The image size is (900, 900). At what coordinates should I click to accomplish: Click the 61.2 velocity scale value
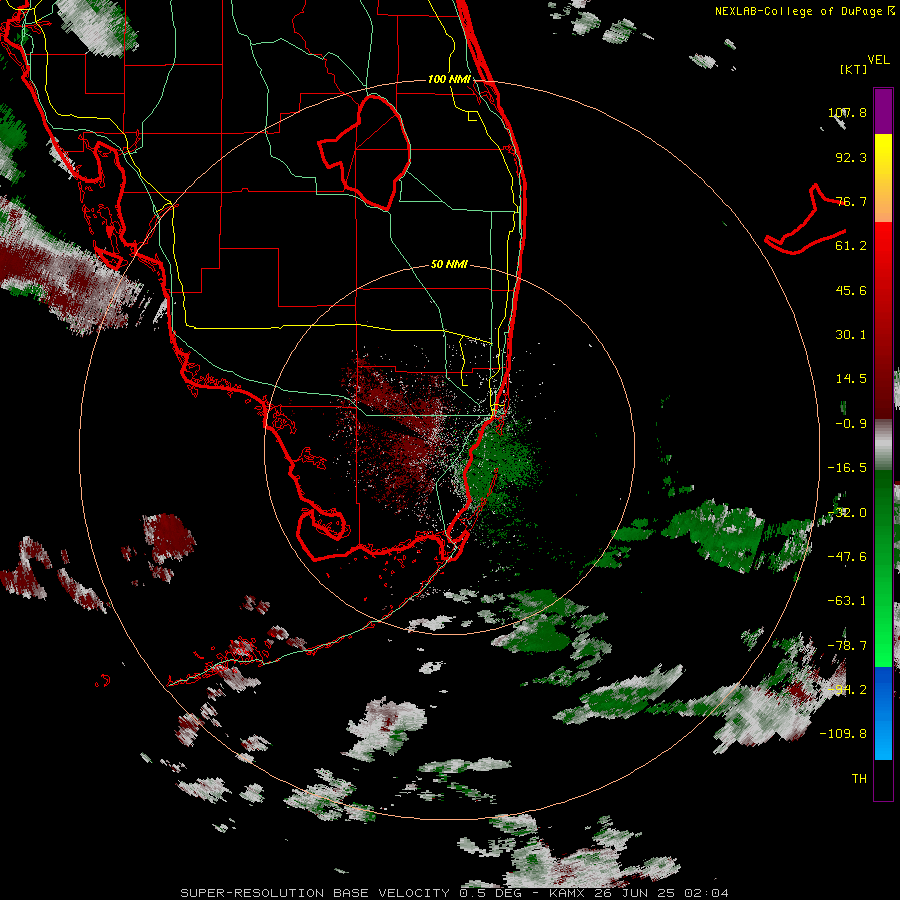tap(851, 246)
